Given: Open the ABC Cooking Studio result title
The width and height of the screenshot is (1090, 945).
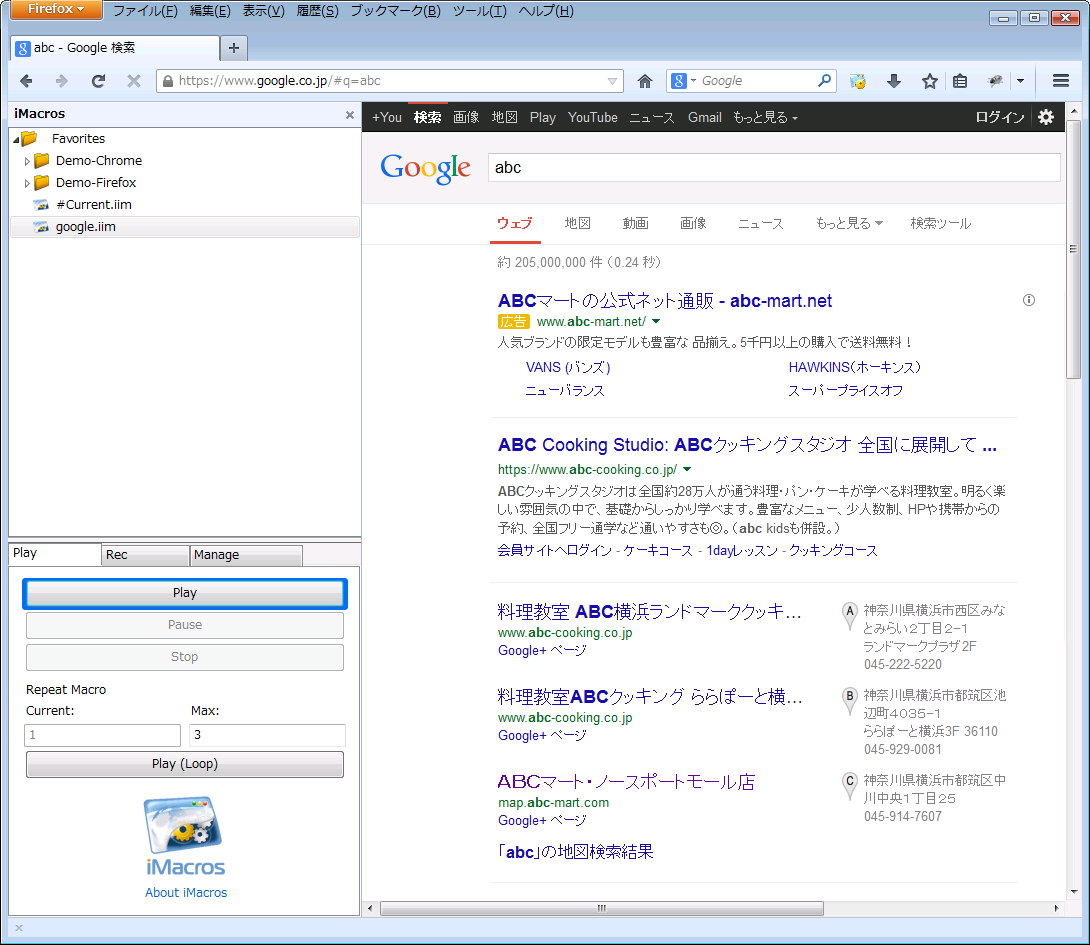Looking at the screenshot, I should point(748,444).
